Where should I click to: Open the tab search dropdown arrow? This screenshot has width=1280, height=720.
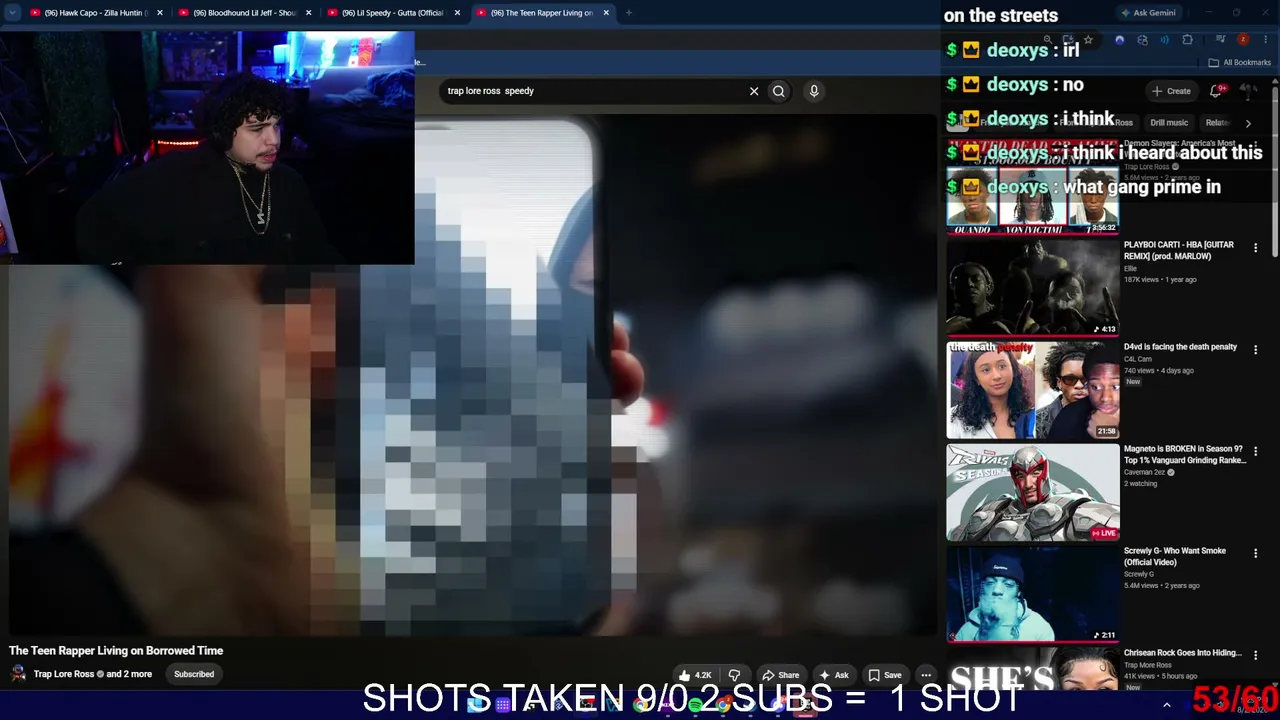(x=12, y=13)
